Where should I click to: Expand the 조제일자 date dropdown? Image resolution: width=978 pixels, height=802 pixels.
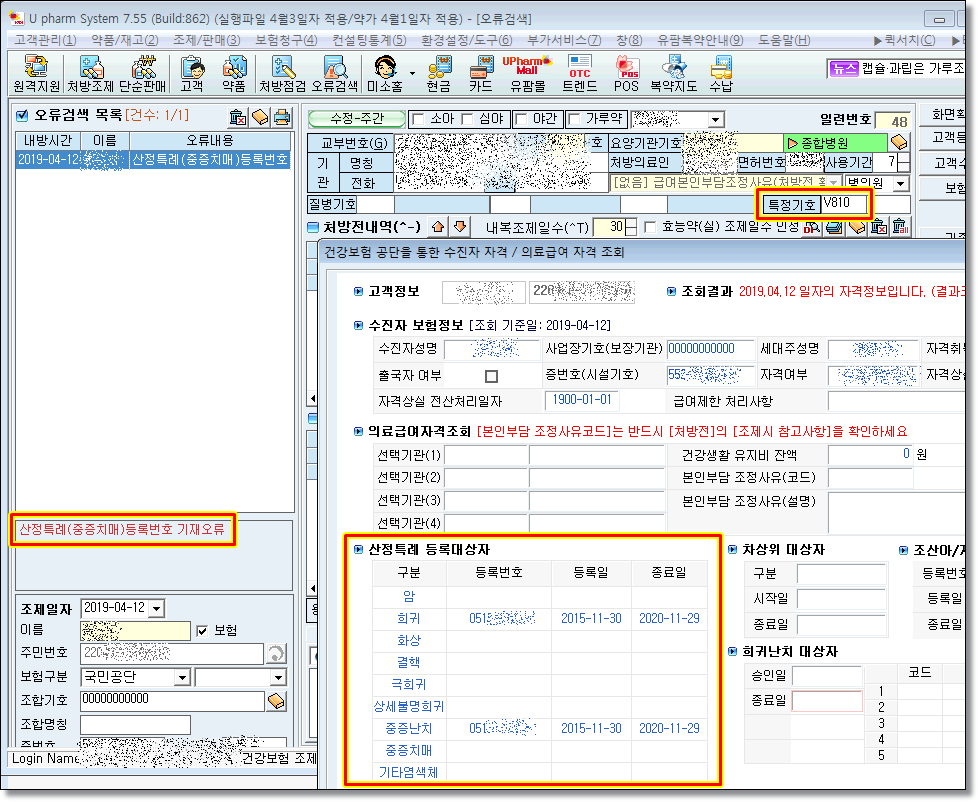(x=156, y=609)
